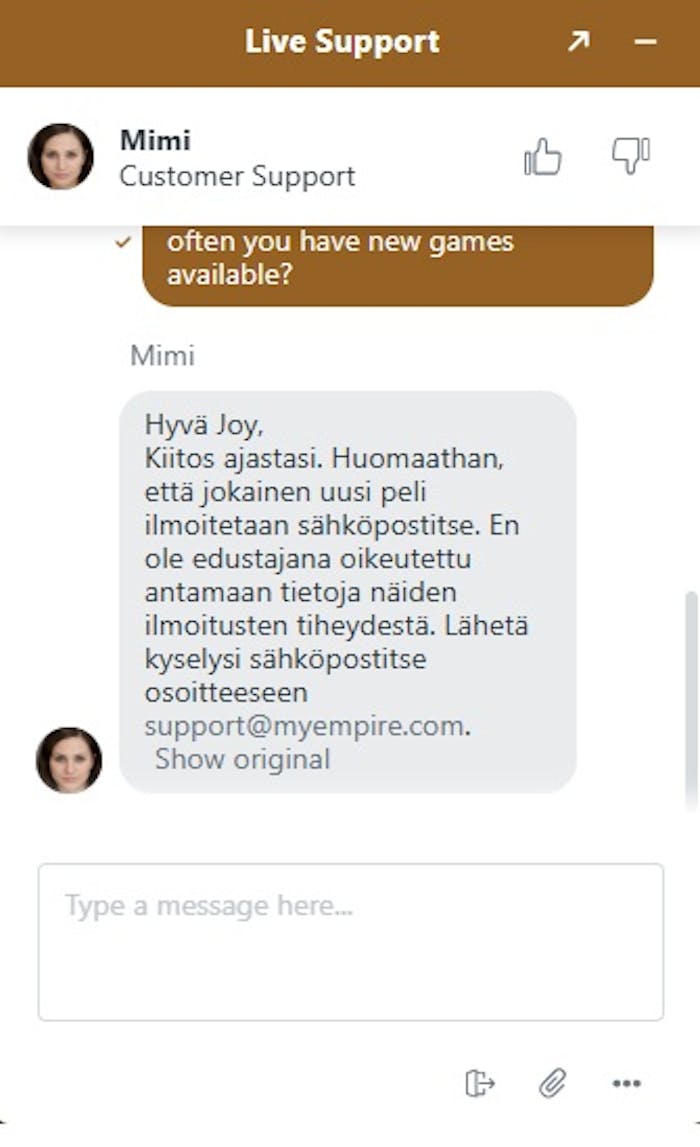Show original text of translated message
Image resolution: width=700 pixels, height=1147 pixels.
pos(243,759)
